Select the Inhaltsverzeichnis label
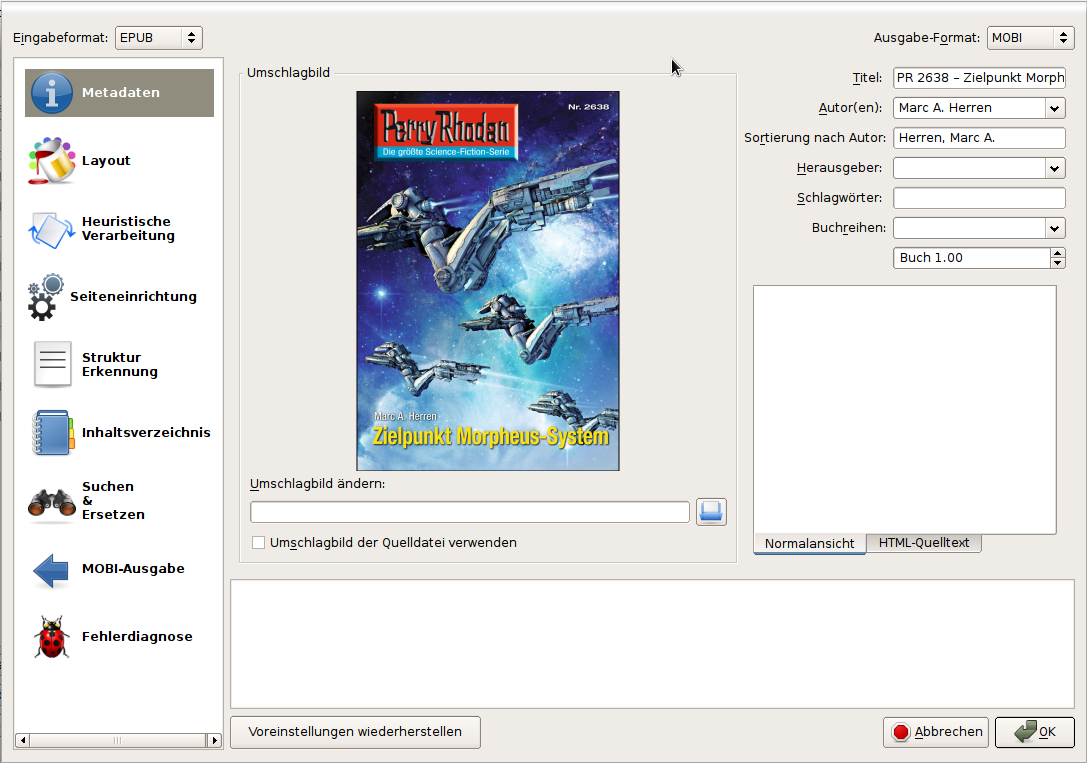Image resolution: width=1087 pixels, height=763 pixels. 146,432
